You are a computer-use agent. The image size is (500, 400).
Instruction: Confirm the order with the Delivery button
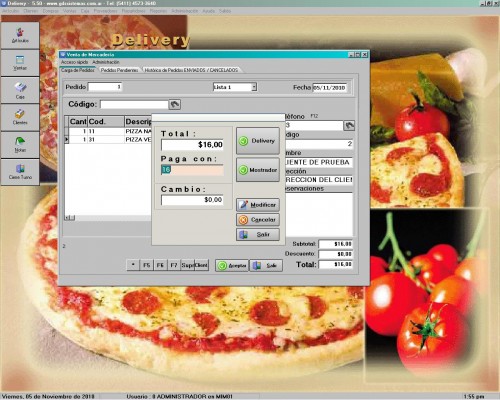click(x=258, y=141)
